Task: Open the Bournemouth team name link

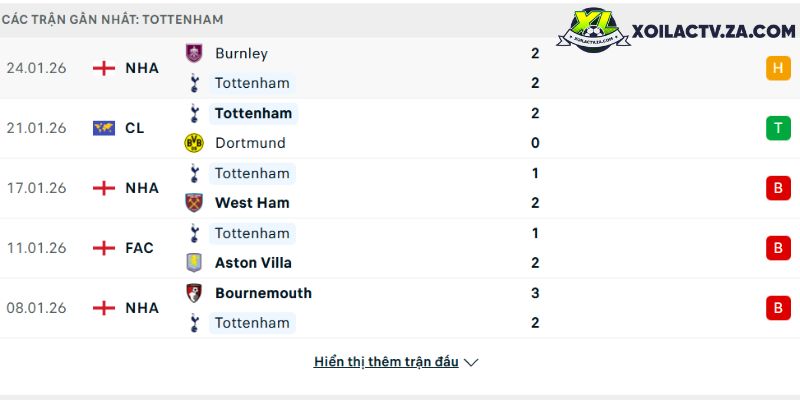Action: [x=263, y=293]
